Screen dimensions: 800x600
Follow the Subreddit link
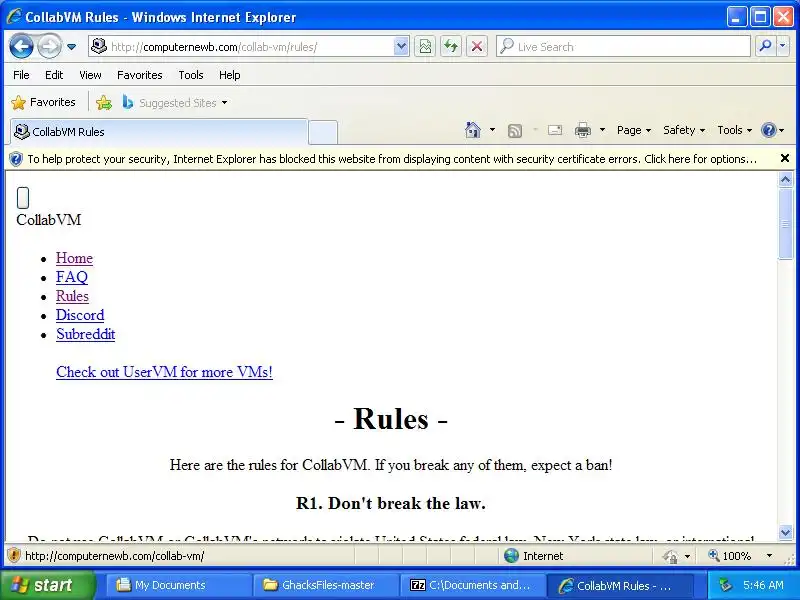click(86, 334)
